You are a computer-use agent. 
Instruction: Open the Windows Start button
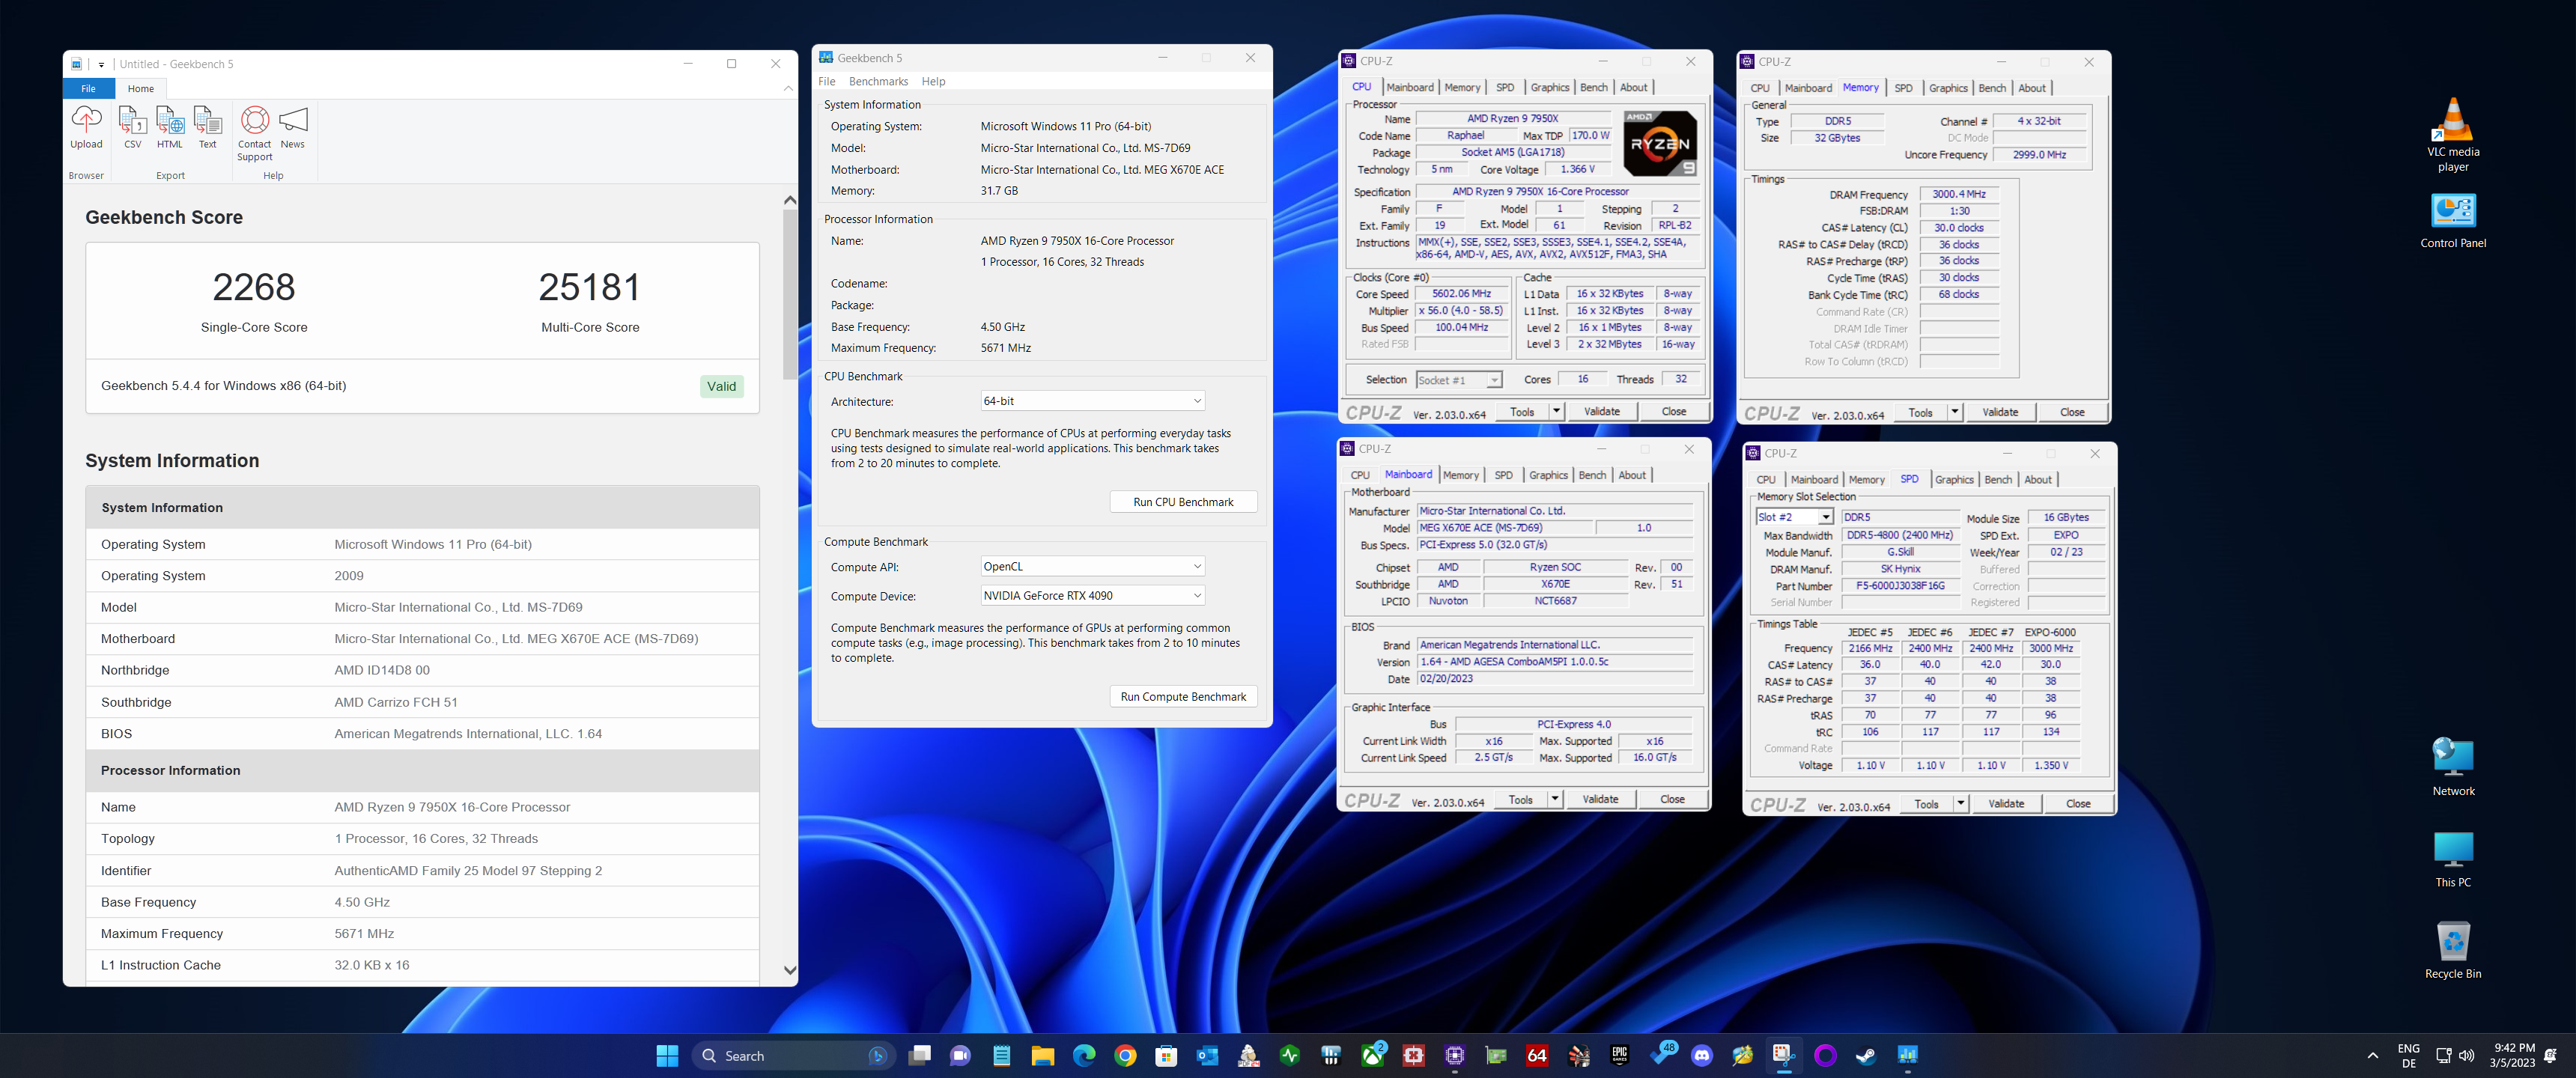(667, 1055)
